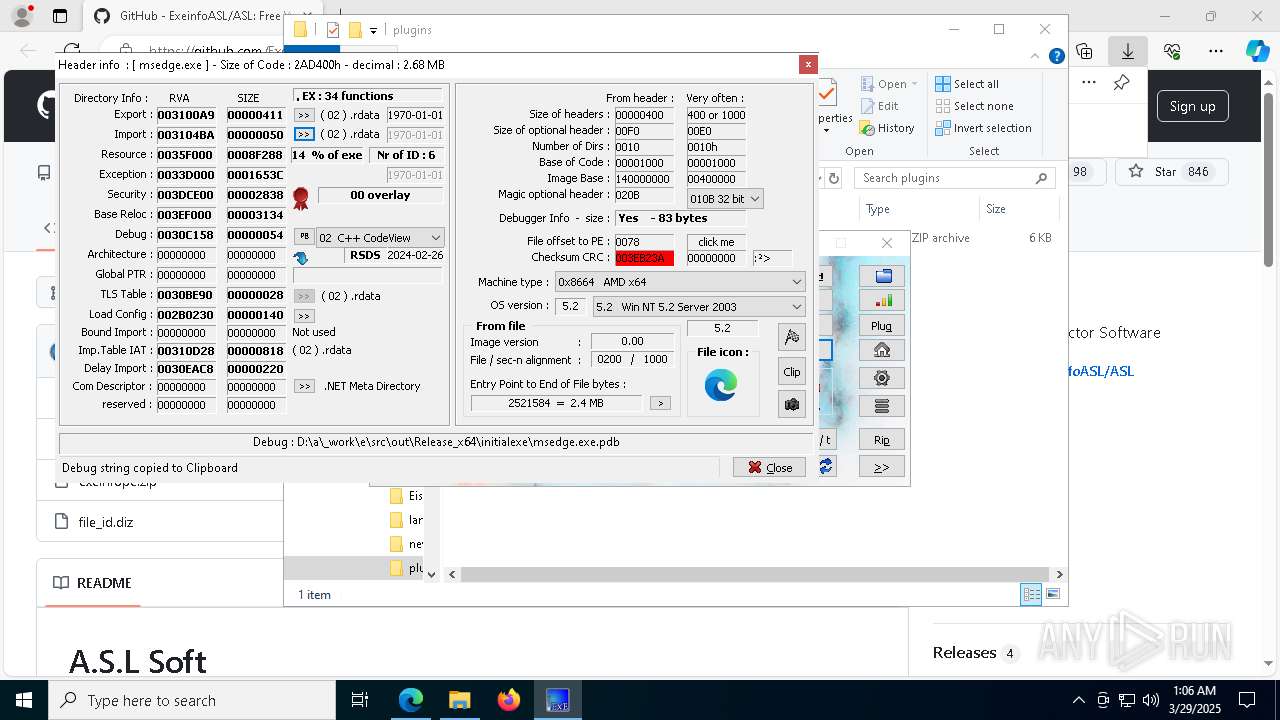Click the Microsoft Edge file icon preview
Image resolution: width=1280 pixels, height=720 pixels.
[x=721, y=385]
